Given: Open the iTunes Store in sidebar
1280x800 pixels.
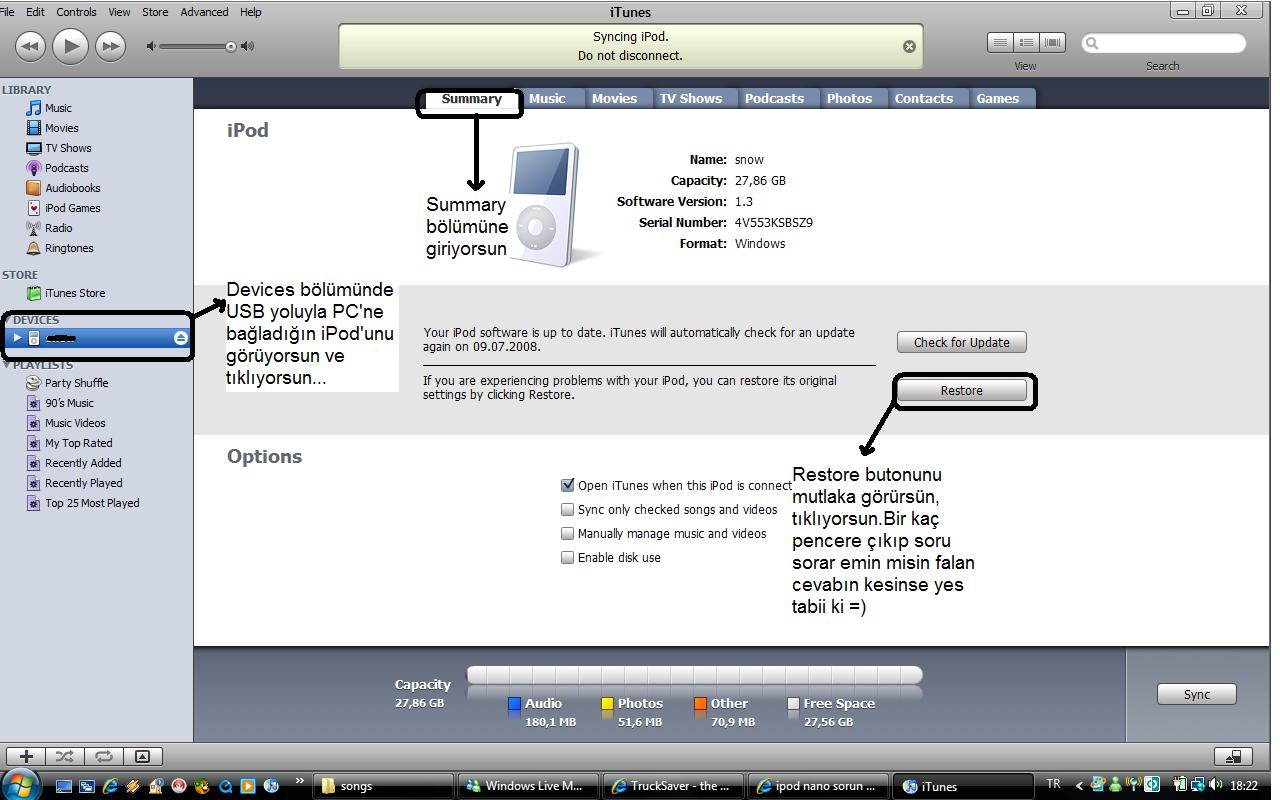Looking at the screenshot, I should click(x=74, y=293).
